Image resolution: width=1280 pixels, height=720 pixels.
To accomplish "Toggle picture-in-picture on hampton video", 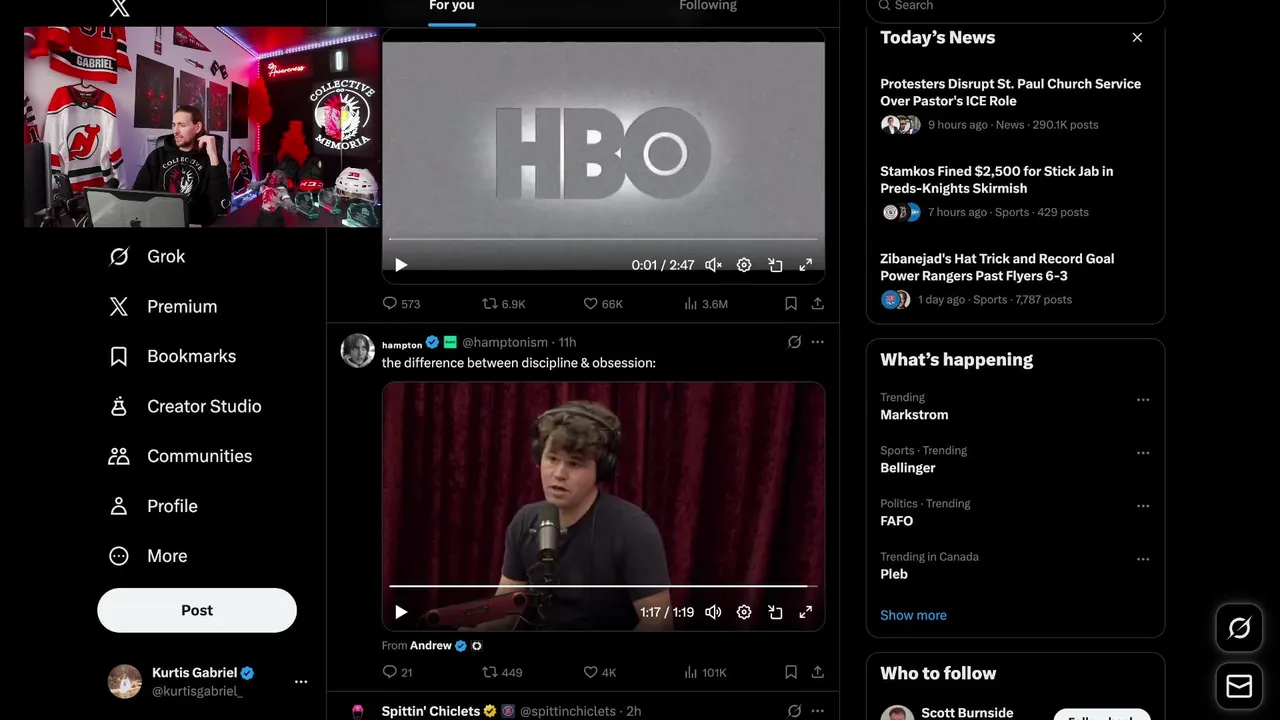I will click(775, 612).
